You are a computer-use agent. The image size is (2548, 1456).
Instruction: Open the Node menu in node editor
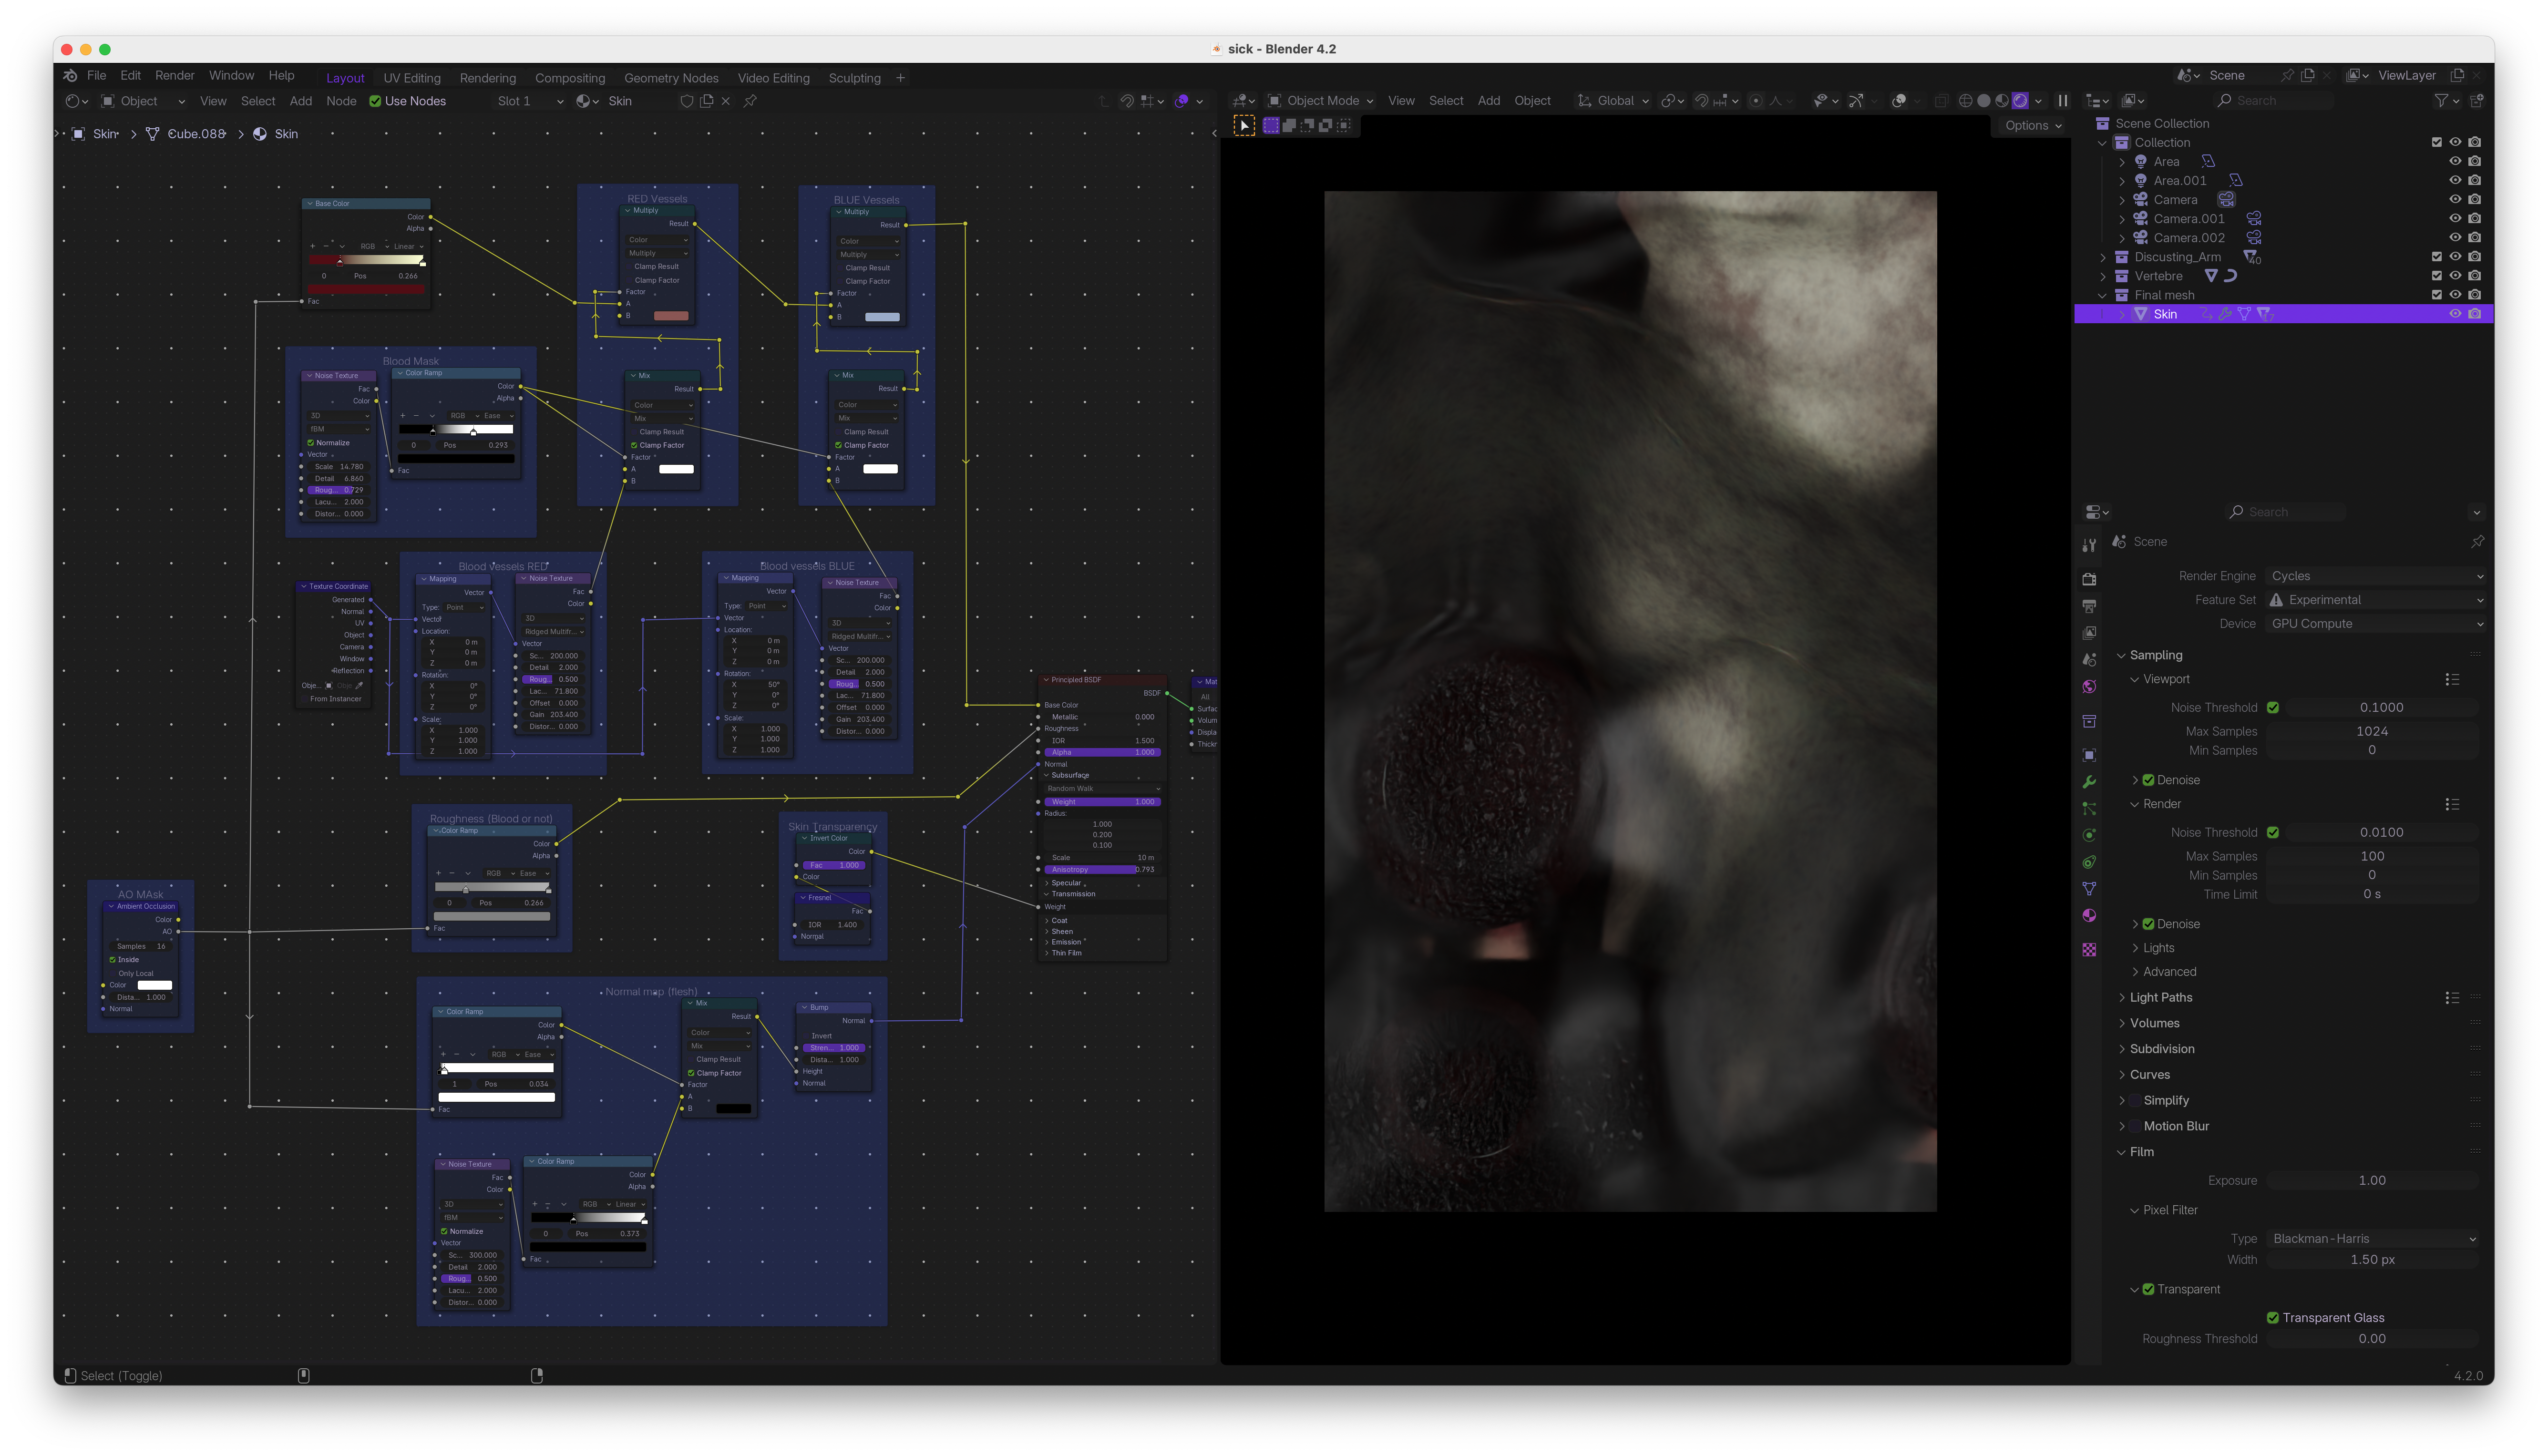click(341, 101)
